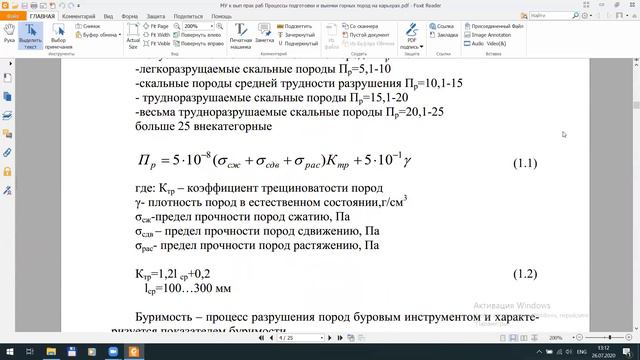640x360 pixels.
Task: Open digital signatures panel in sidebar
Action: [7, 190]
